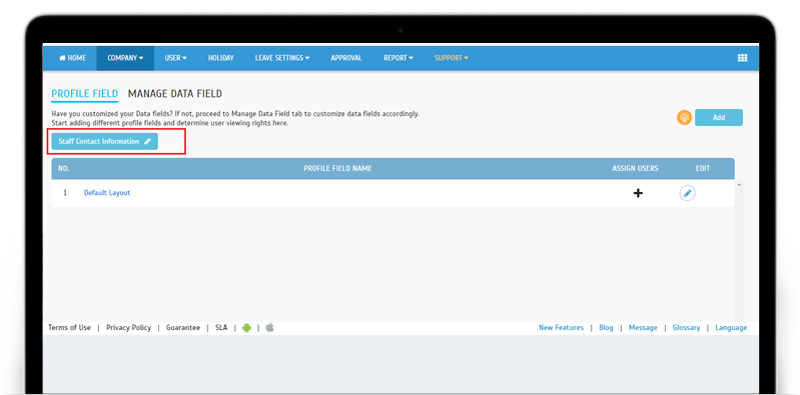The width and height of the screenshot is (800, 395).
Task: Go to Home via house icon
Action: [63, 58]
